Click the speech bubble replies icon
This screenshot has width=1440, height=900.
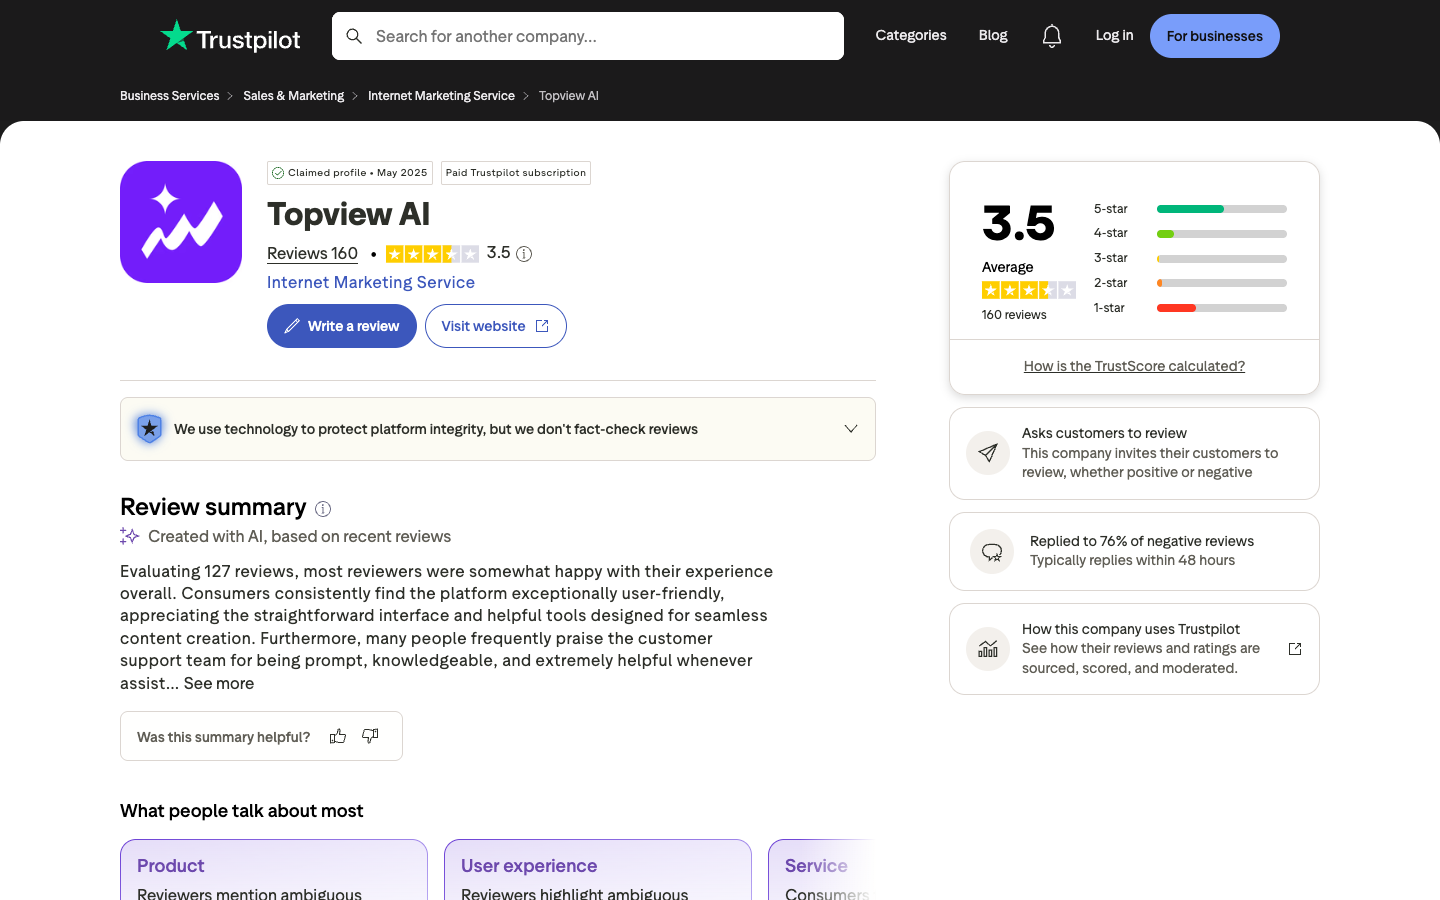[x=992, y=552]
